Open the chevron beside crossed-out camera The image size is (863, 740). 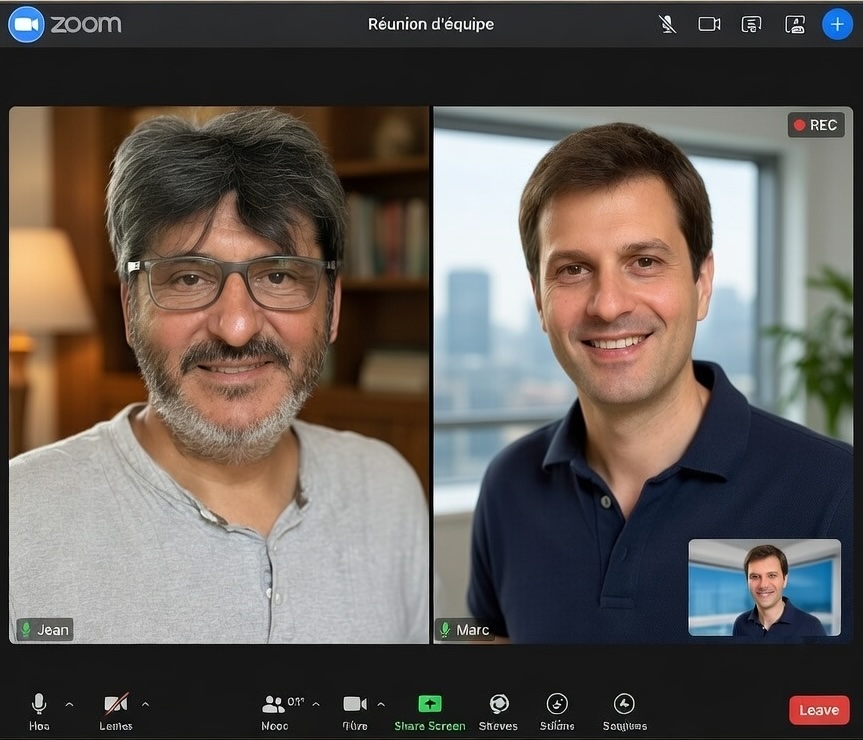point(145,704)
